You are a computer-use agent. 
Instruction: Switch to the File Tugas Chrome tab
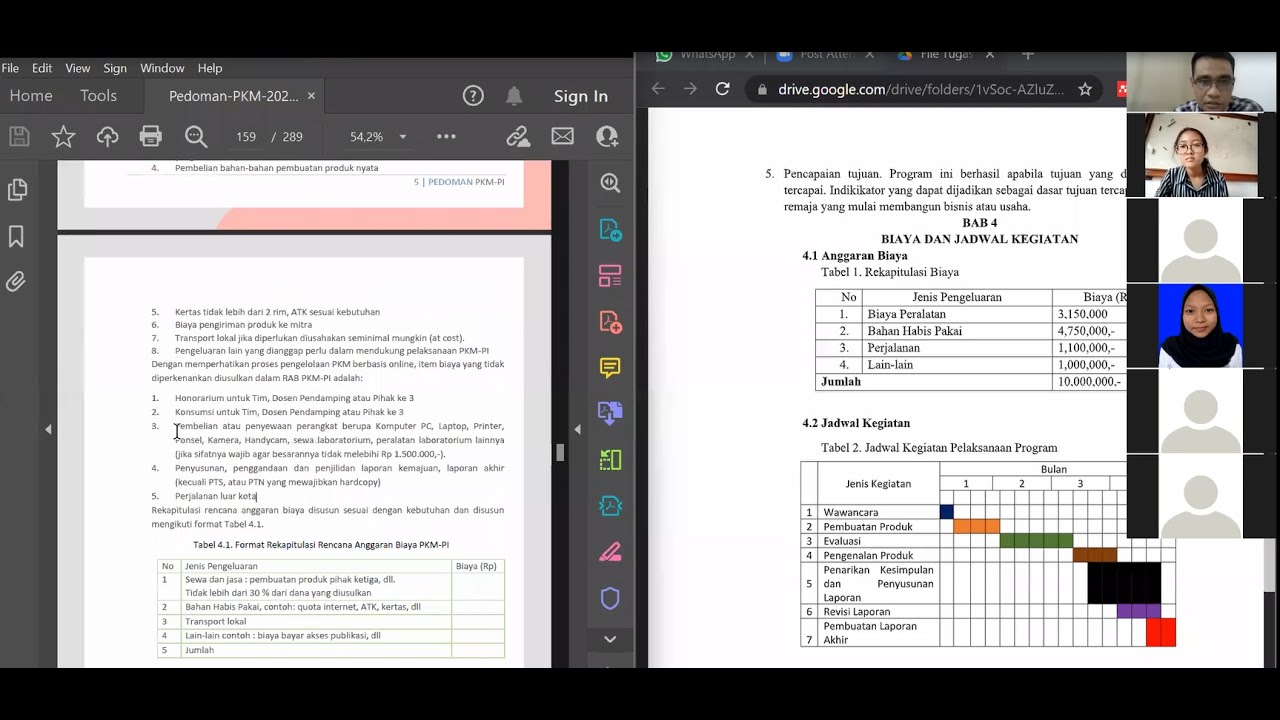coord(935,54)
